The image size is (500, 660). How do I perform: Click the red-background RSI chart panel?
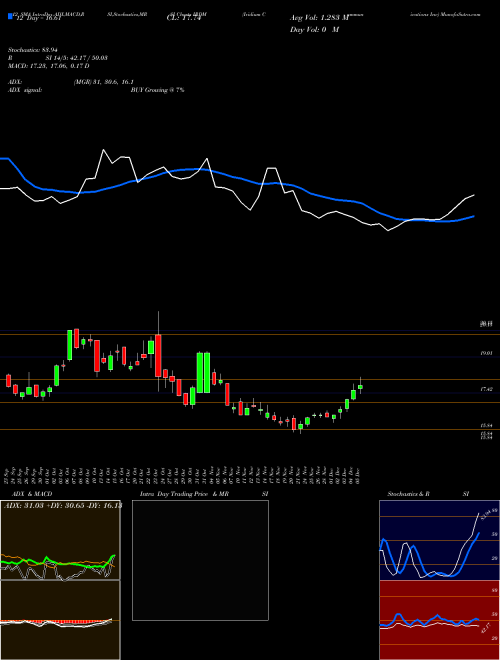pos(439,620)
